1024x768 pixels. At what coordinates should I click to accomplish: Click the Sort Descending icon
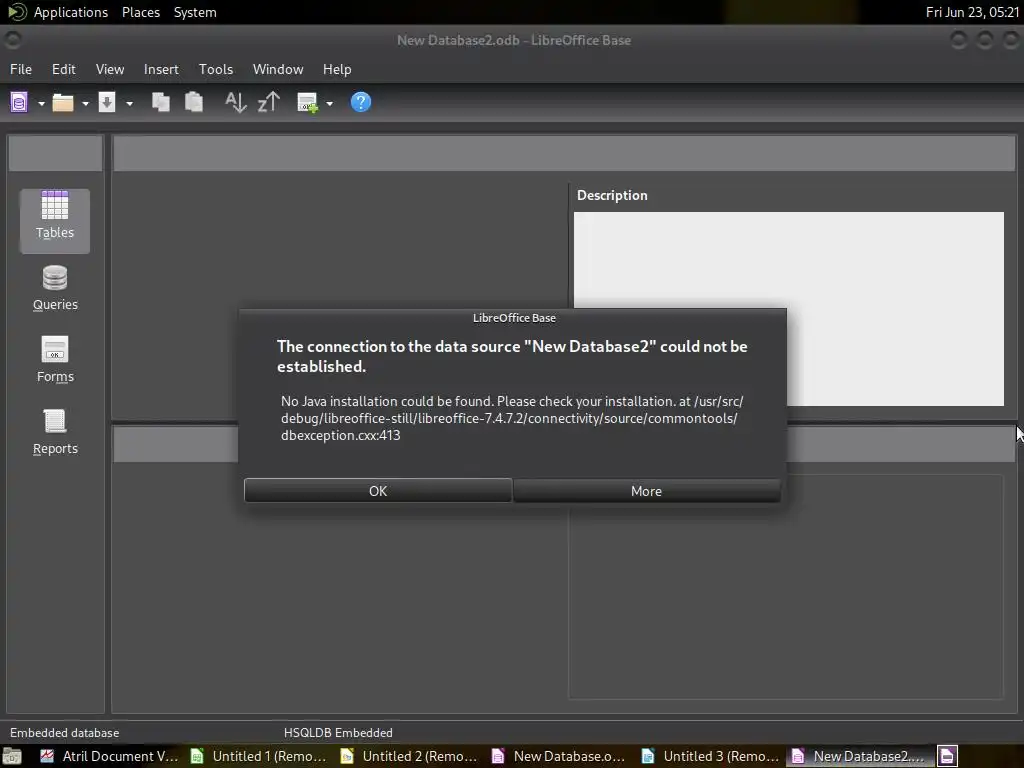(268, 103)
